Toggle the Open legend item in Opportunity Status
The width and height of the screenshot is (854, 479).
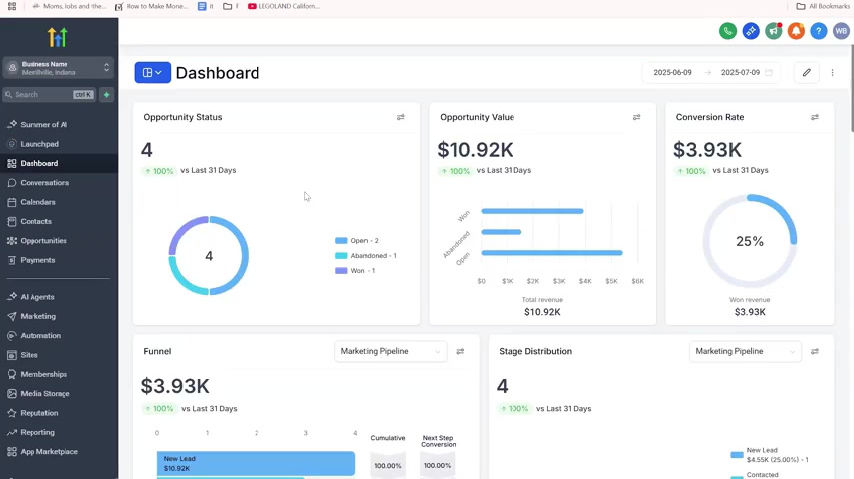(x=357, y=240)
